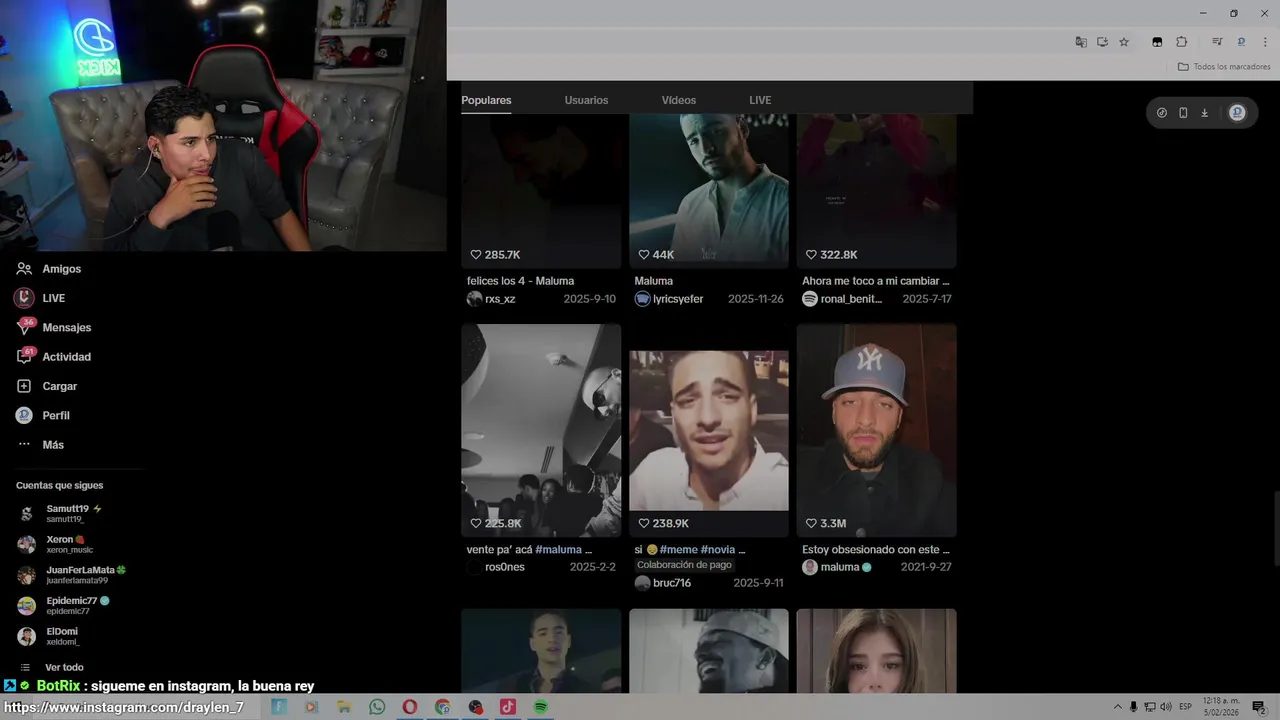Open TikTok app from the taskbar
The width and height of the screenshot is (1280, 720).
point(508,707)
